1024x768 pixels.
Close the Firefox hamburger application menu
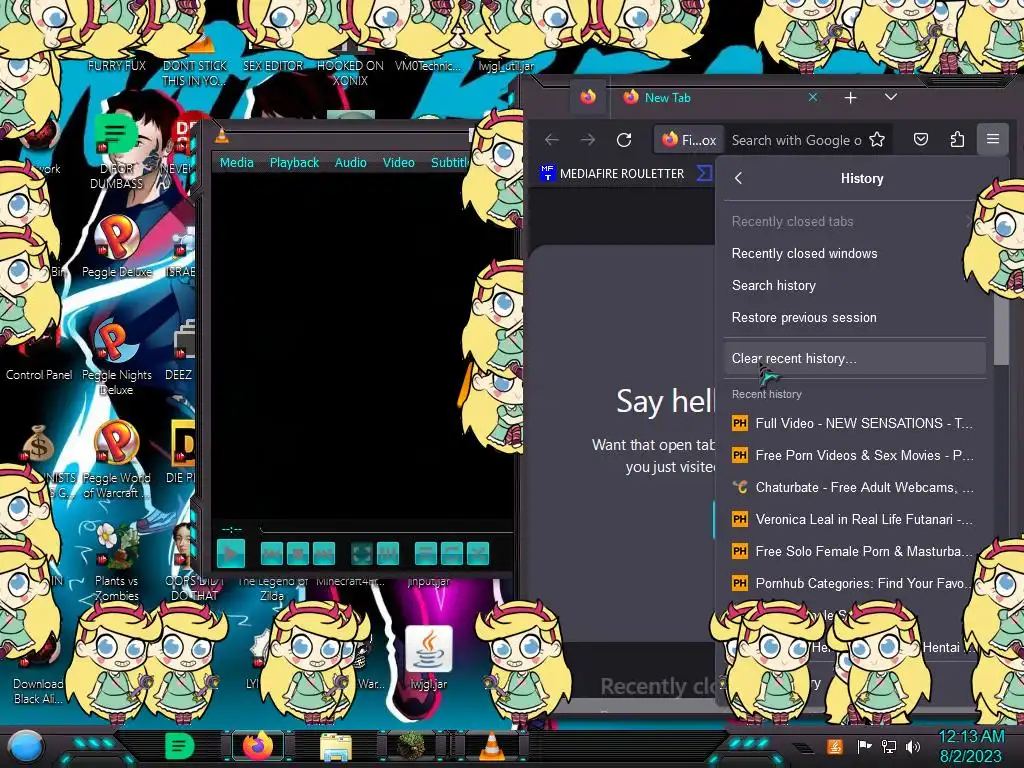[993, 139]
